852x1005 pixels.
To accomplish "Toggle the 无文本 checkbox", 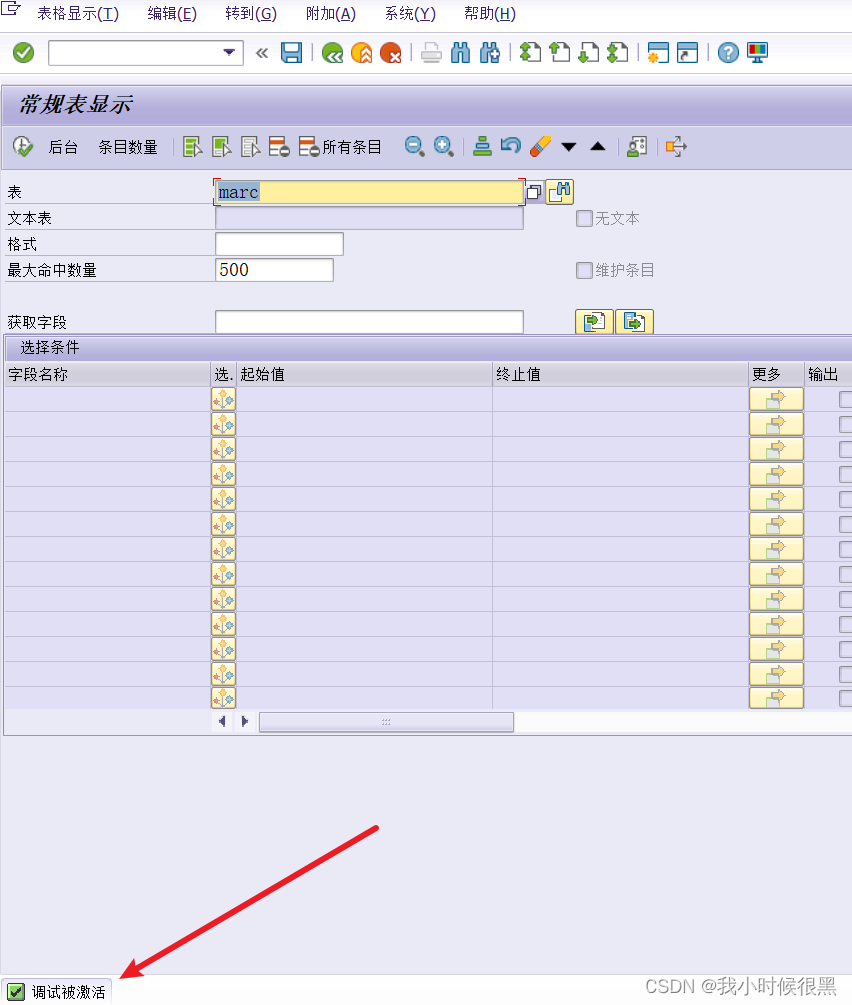I will pos(584,219).
